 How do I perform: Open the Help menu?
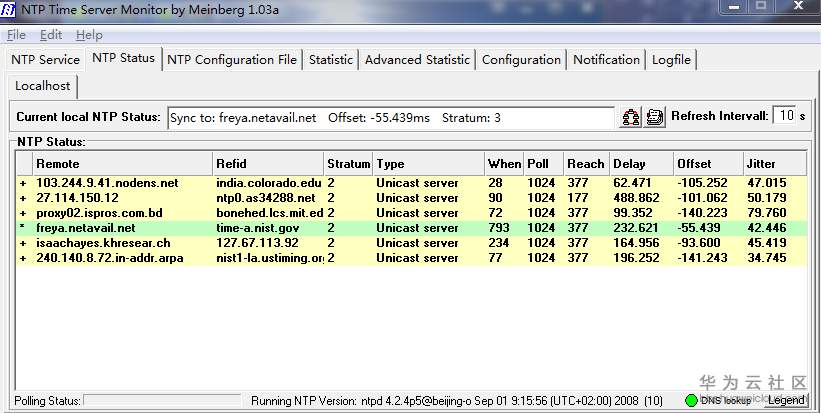(89, 35)
